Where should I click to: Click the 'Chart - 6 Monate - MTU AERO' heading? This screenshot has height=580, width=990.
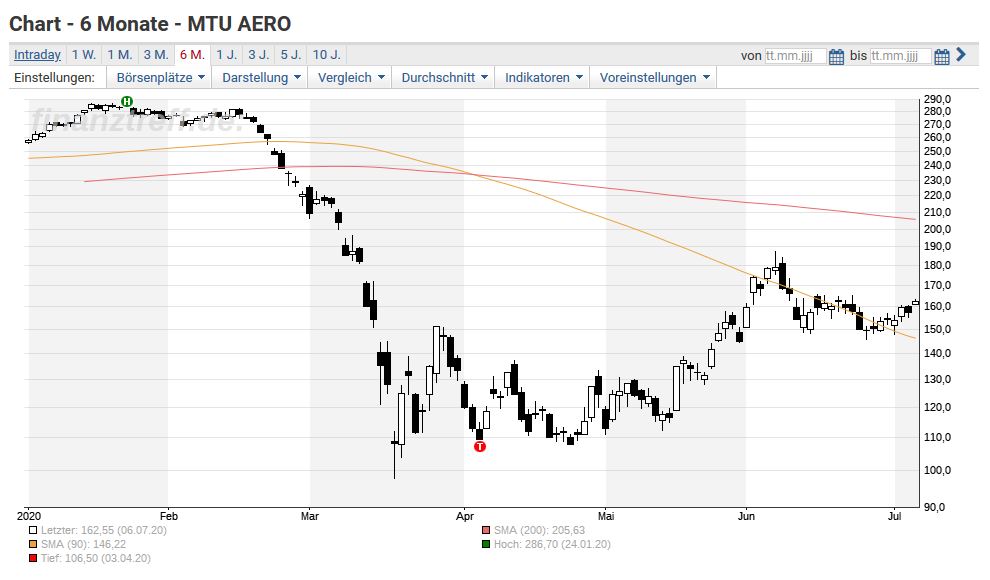click(x=150, y=24)
